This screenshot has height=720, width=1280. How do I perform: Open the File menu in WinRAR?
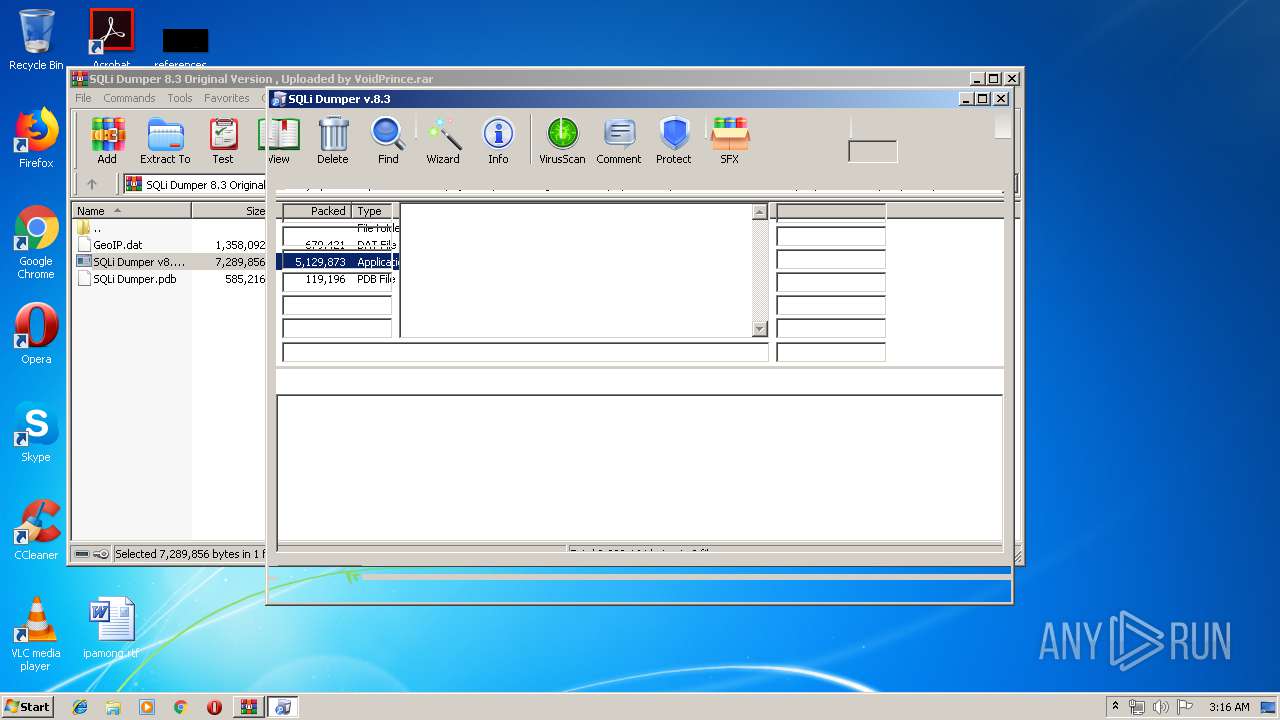pos(83,98)
